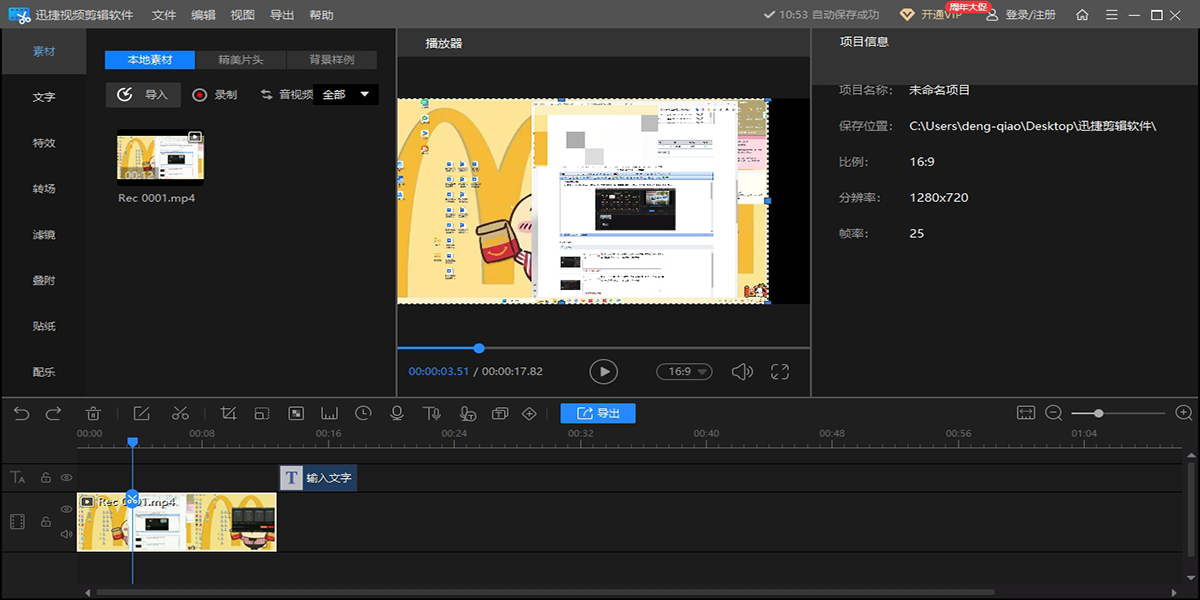Click the blue 导出 export button
Viewport: 1200px width, 600px height.
(x=598, y=413)
